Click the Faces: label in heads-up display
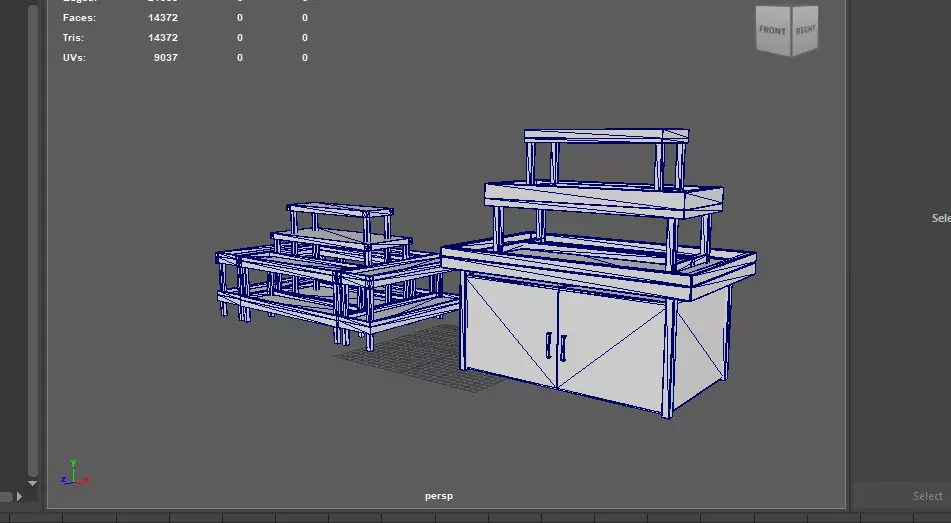Screen dimensions: 951x523 (x=79, y=18)
